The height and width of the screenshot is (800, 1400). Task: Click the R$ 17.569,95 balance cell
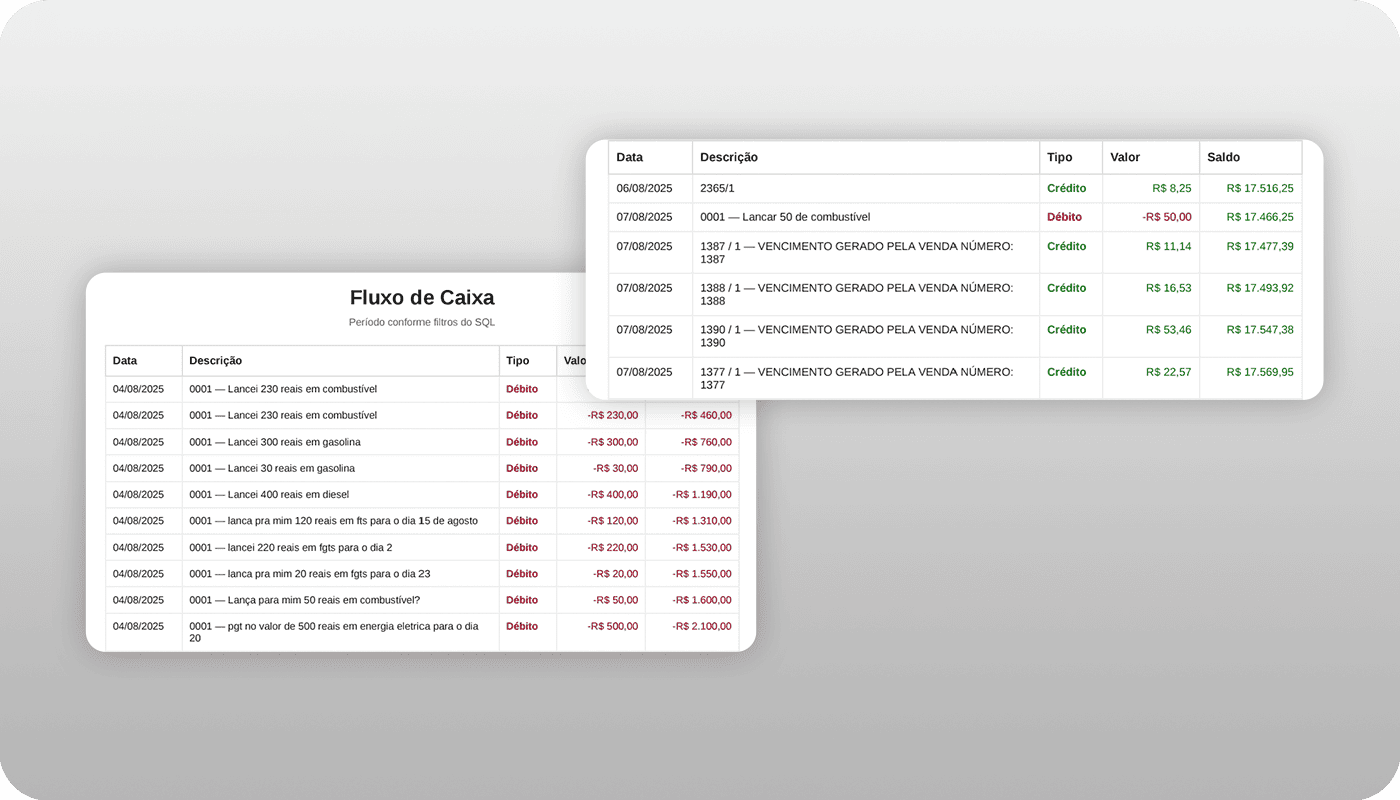[x=1259, y=372]
